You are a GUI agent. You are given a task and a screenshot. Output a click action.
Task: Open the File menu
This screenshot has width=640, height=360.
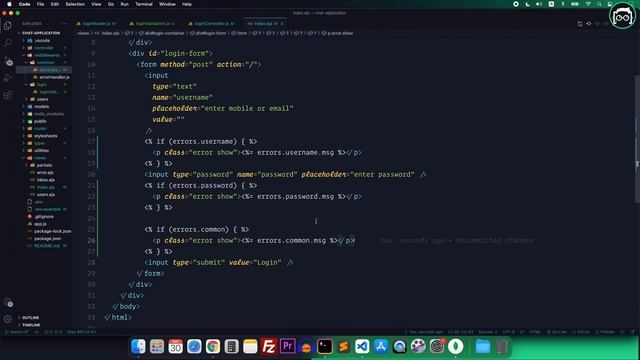(x=40, y=4)
